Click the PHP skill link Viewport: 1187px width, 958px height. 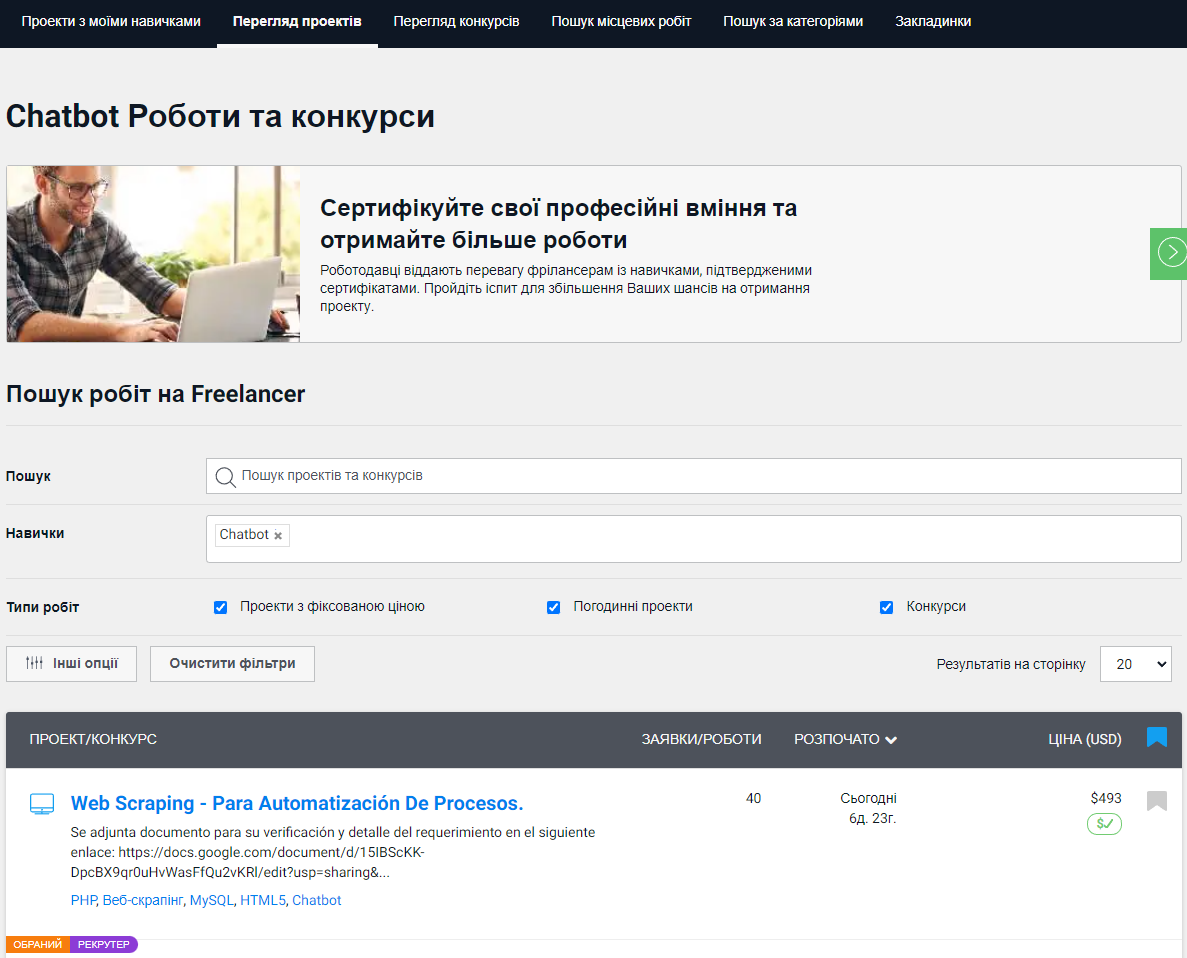[83, 900]
